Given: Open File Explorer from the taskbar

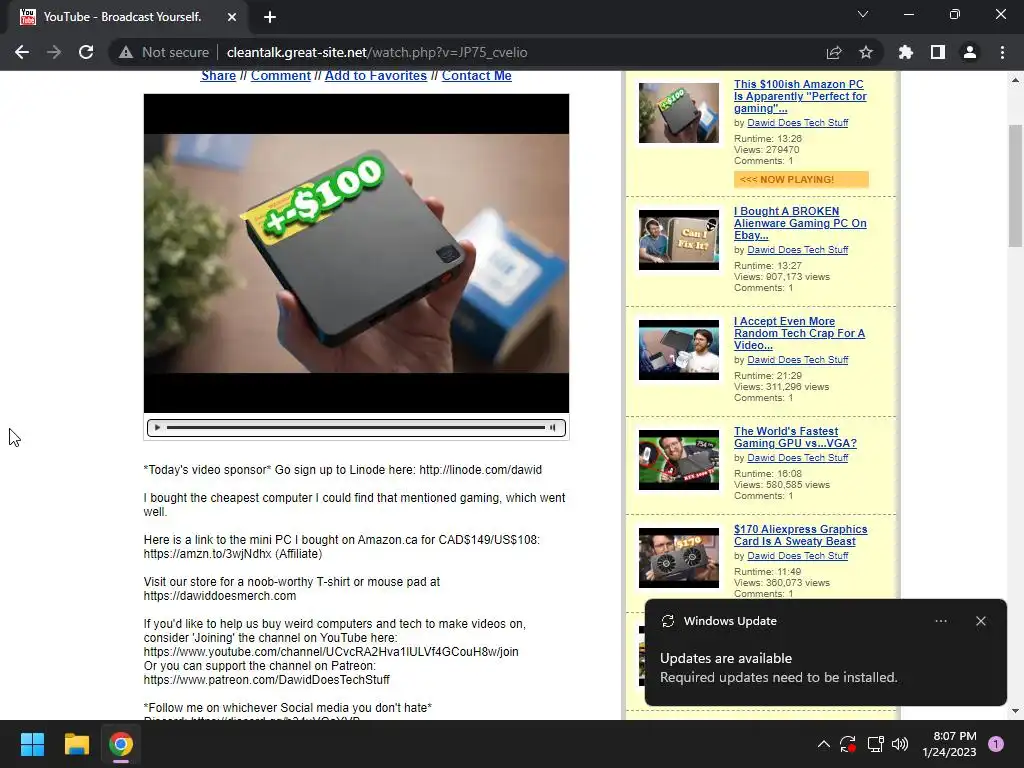Looking at the screenshot, I should pyautogui.click(x=76, y=744).
